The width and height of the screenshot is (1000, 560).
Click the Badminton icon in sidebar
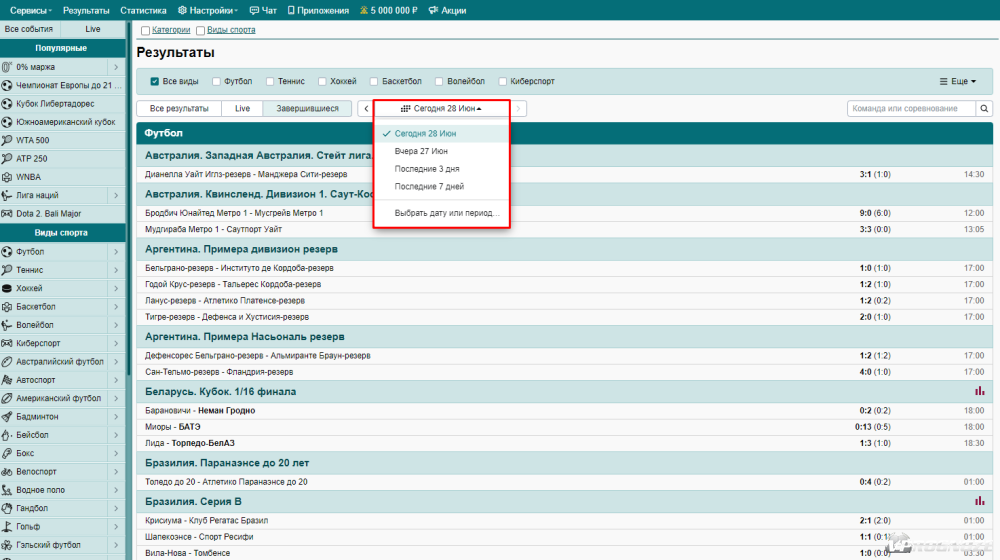click(x=8, y=416)
